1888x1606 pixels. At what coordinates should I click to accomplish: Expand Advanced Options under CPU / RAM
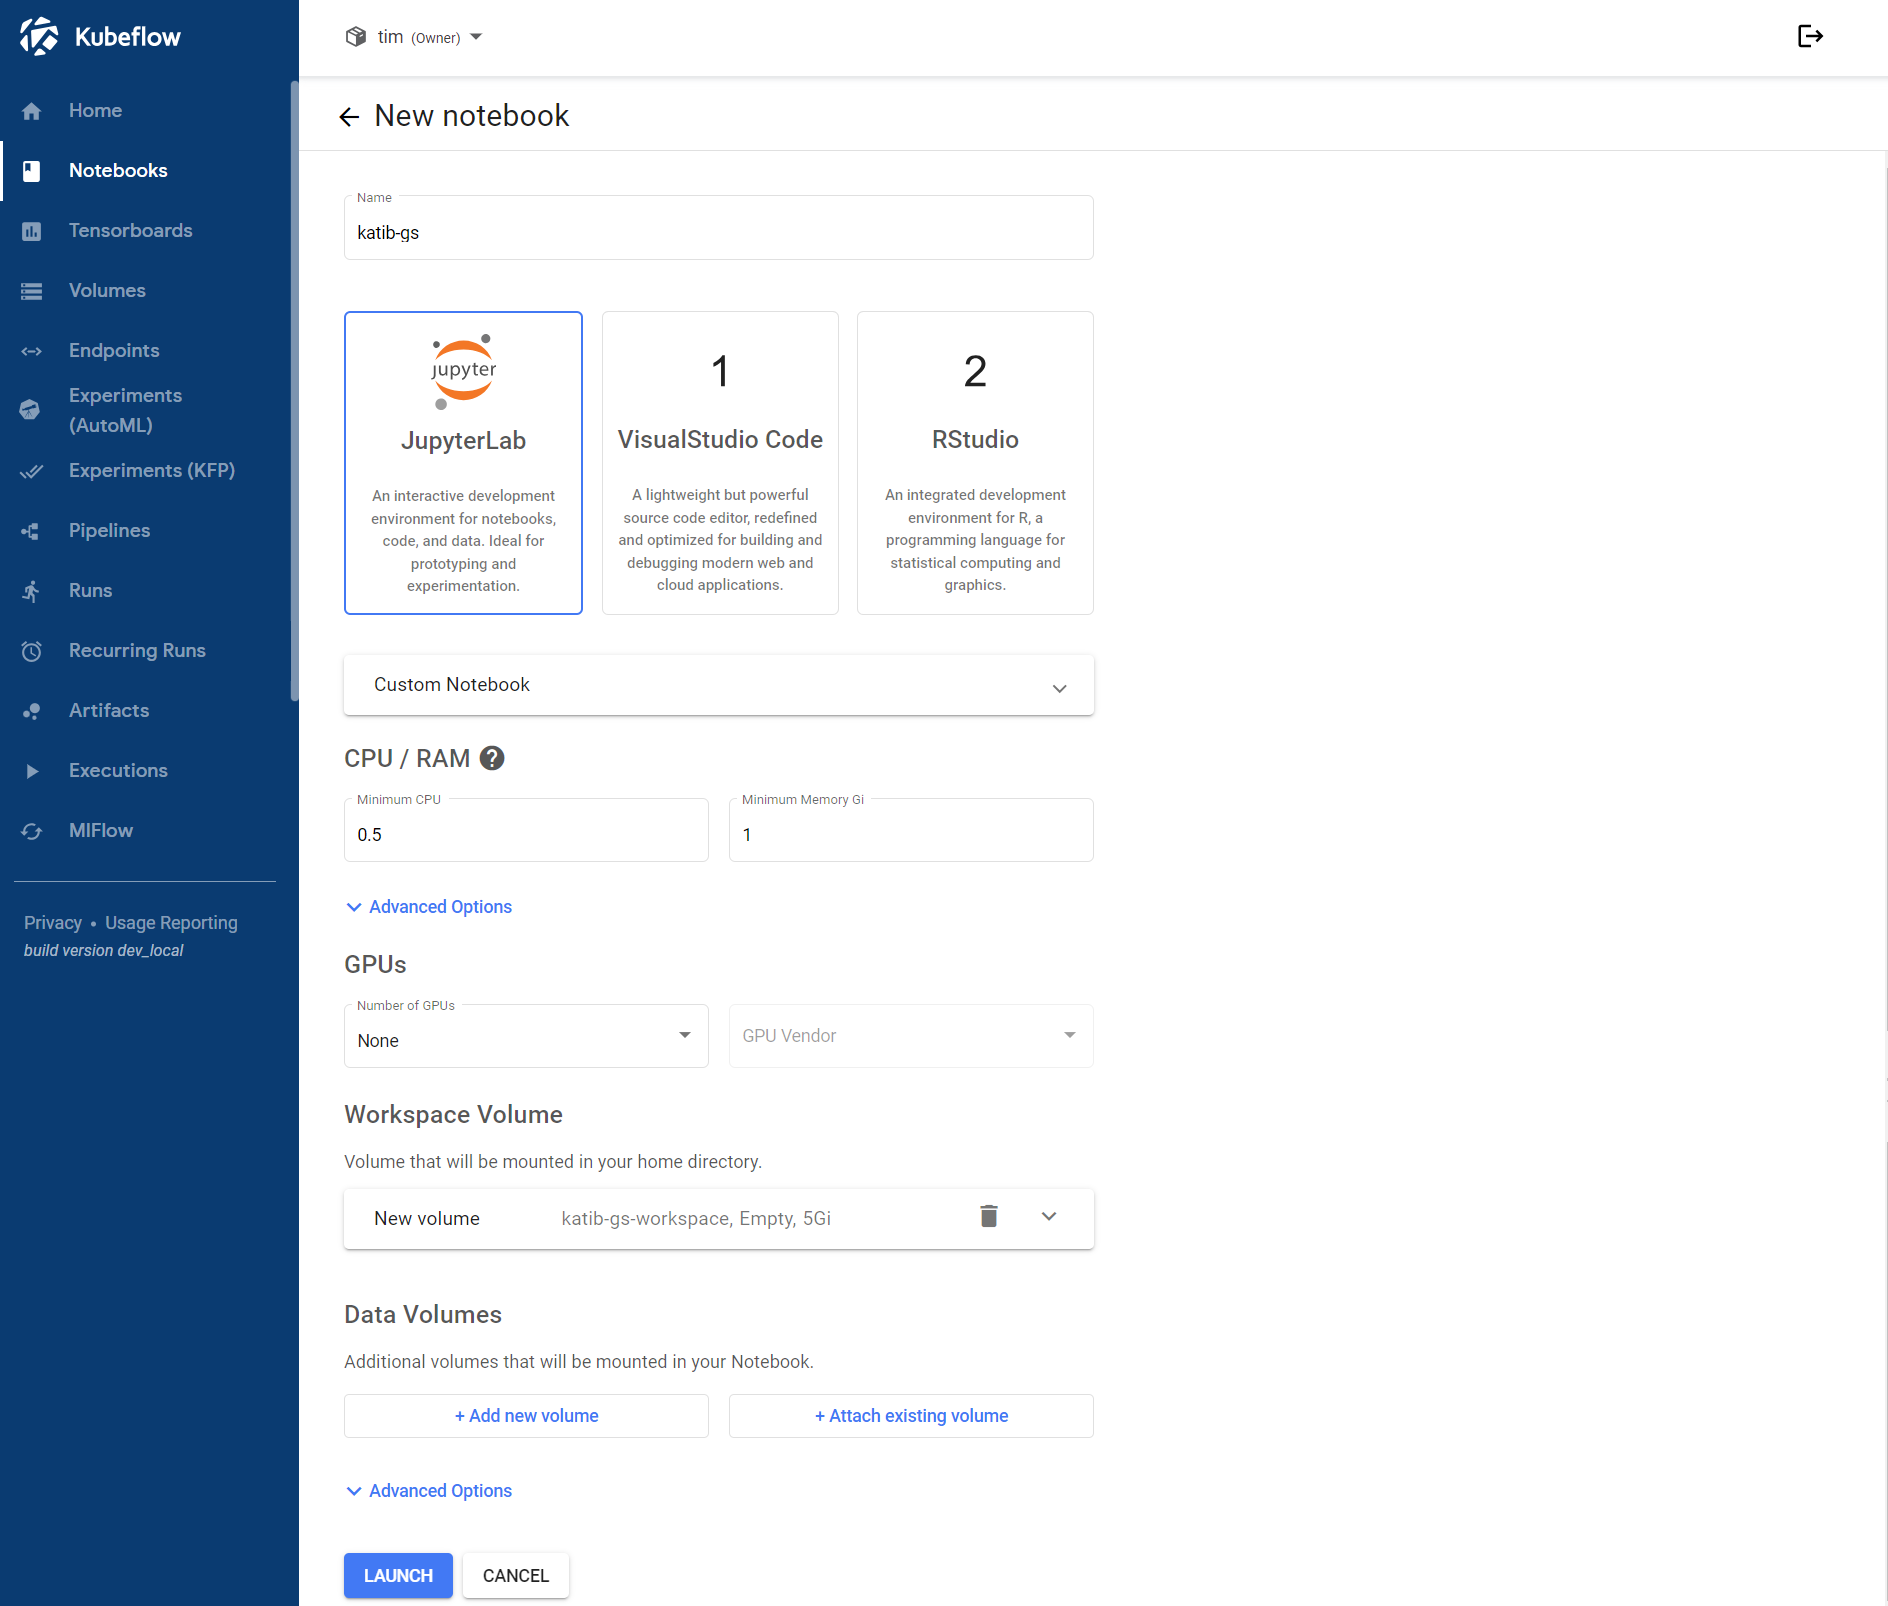tap(429, 907)
